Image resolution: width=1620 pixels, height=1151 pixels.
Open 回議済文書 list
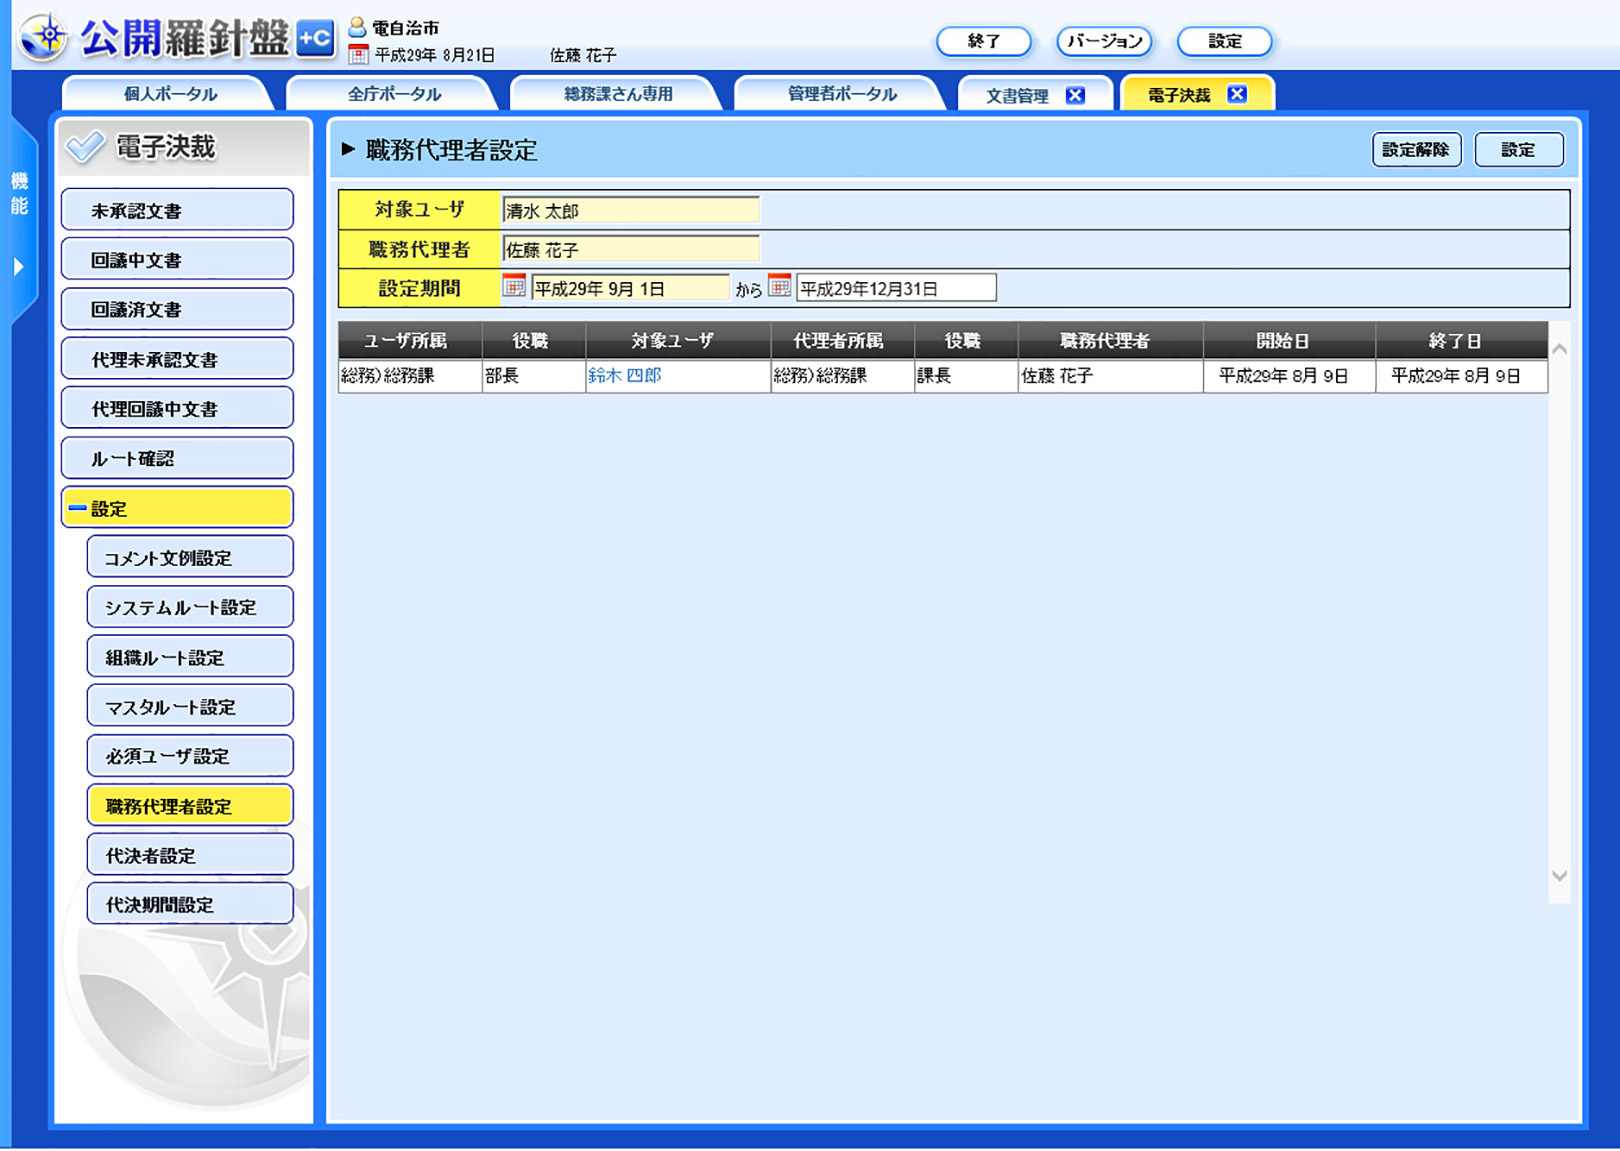click(177, 309)
